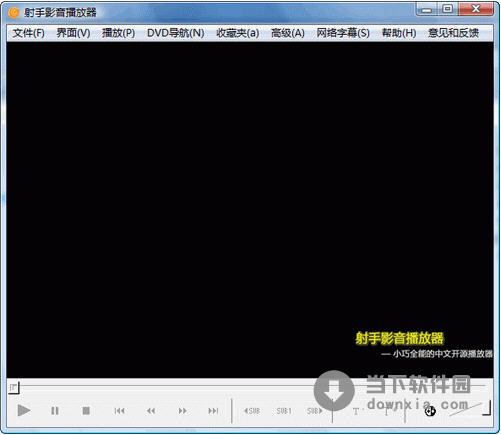Screen dimensions: 501x435
Task: Click the seek bar handle at start
Action: pos(14,388)
